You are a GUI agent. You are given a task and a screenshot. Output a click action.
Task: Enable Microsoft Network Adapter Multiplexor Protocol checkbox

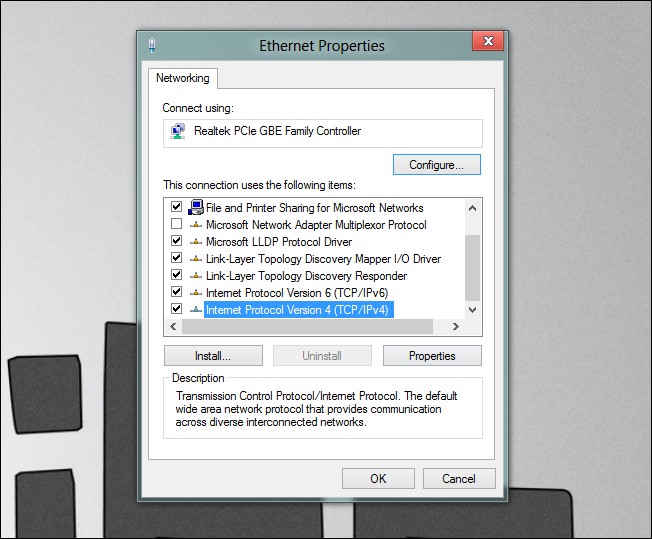pyautogui.click(x=176, y=224)
